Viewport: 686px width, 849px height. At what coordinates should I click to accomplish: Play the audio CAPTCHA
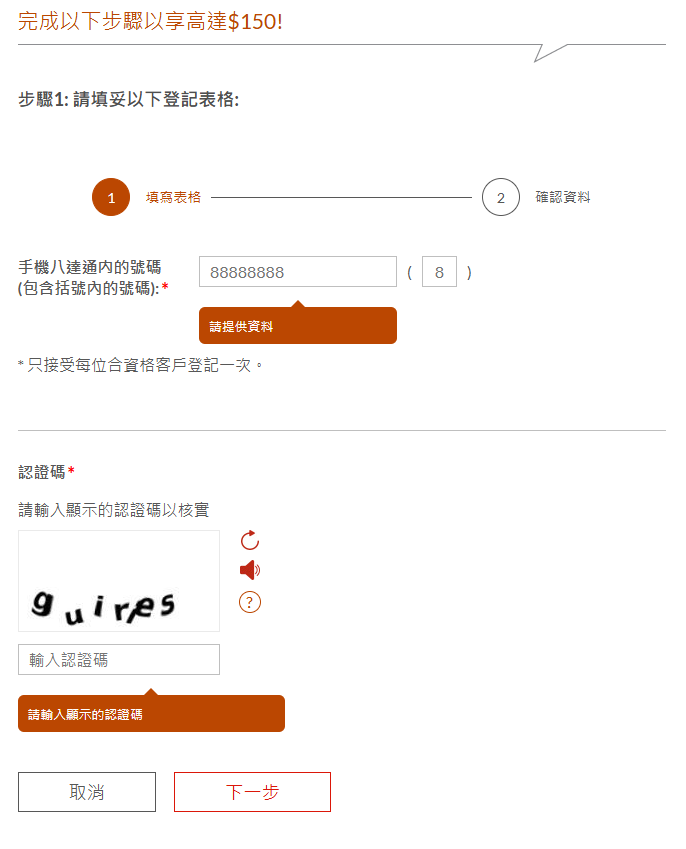247,570
